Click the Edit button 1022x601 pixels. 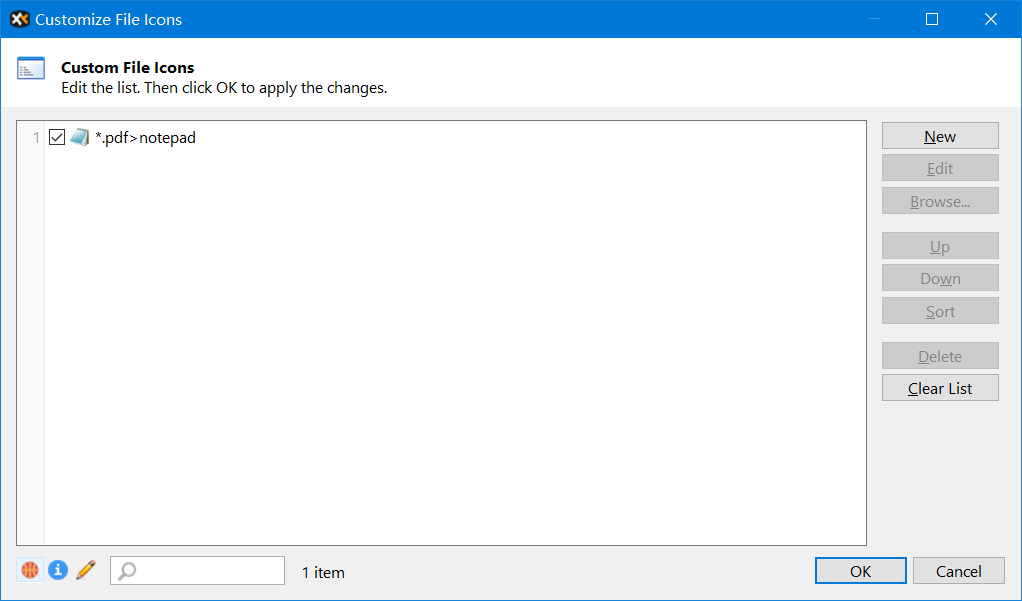(x=940, y=168)
